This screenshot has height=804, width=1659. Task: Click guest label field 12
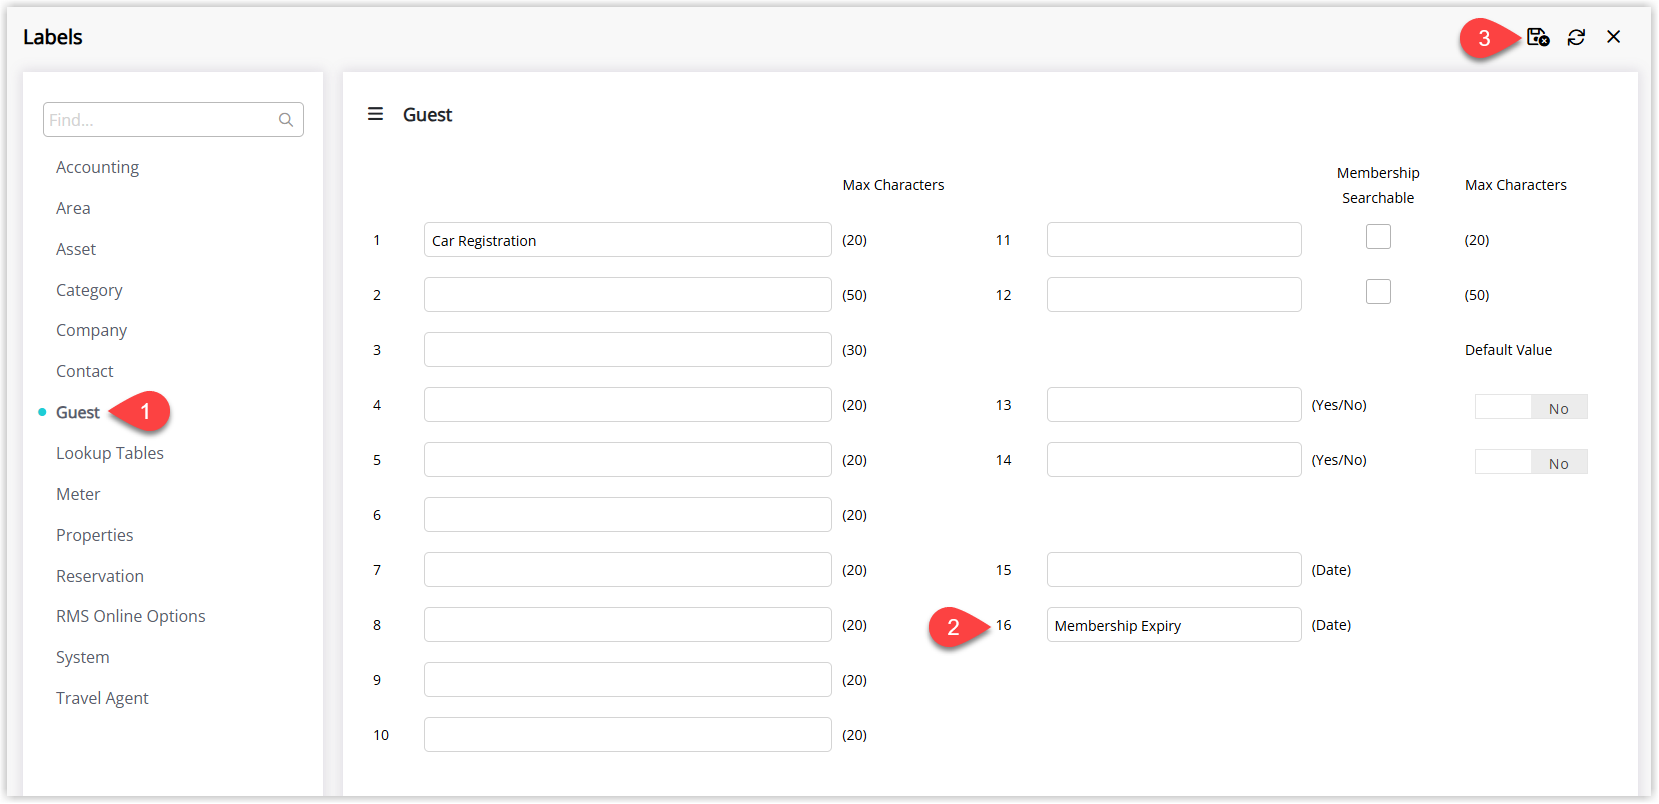click(1174, 295)
